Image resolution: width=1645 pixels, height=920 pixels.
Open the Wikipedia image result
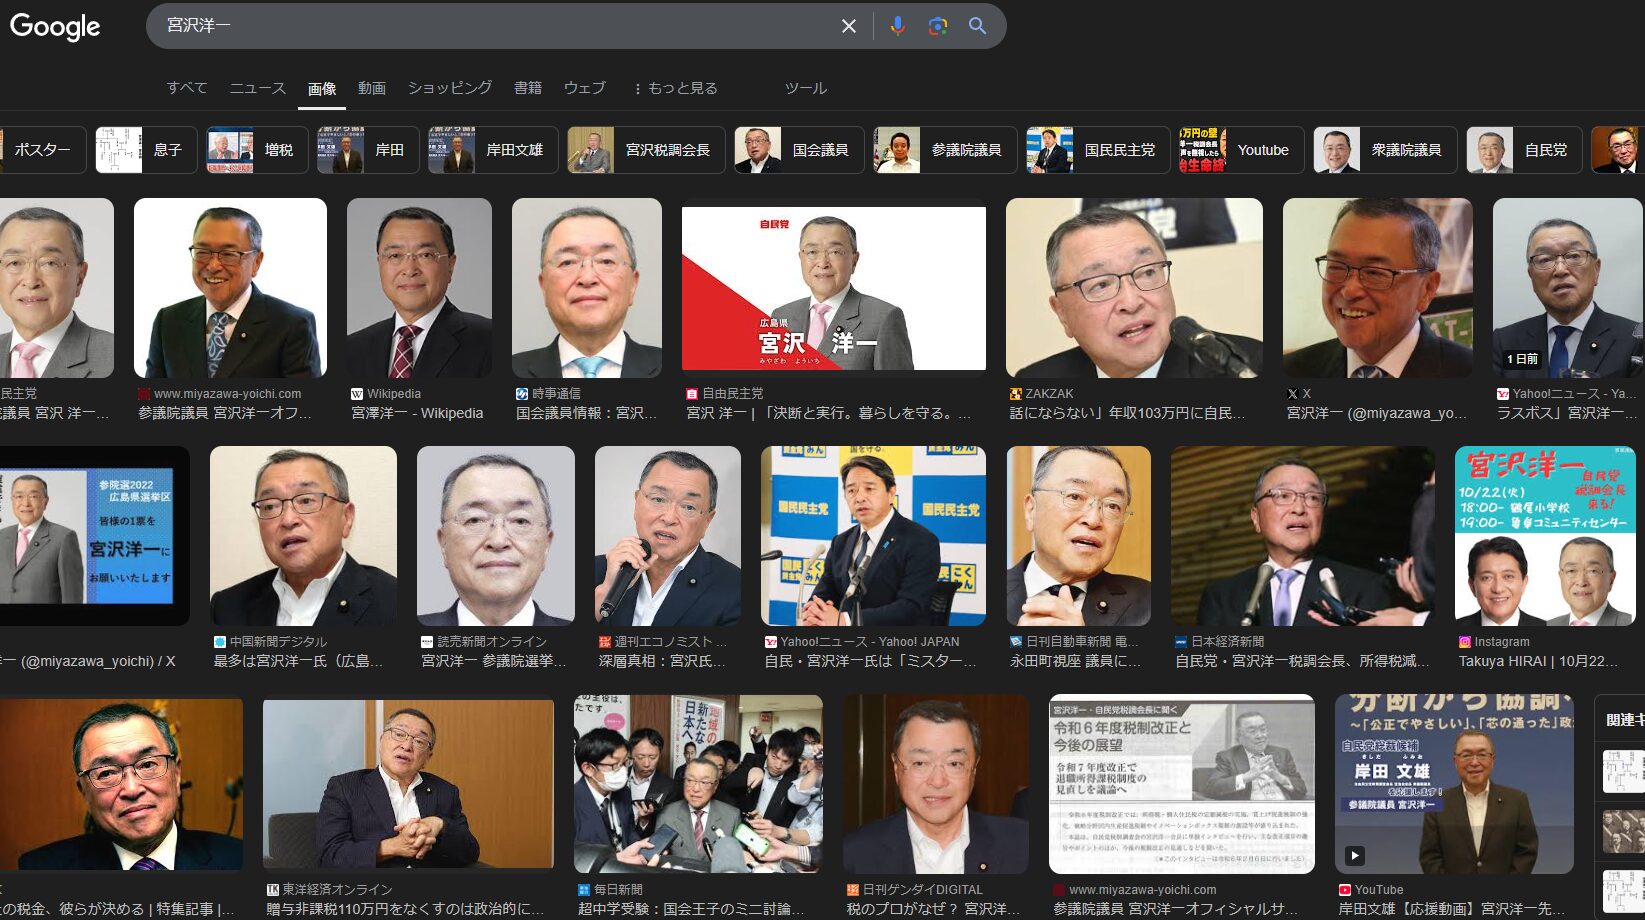(x=419, y=288)
